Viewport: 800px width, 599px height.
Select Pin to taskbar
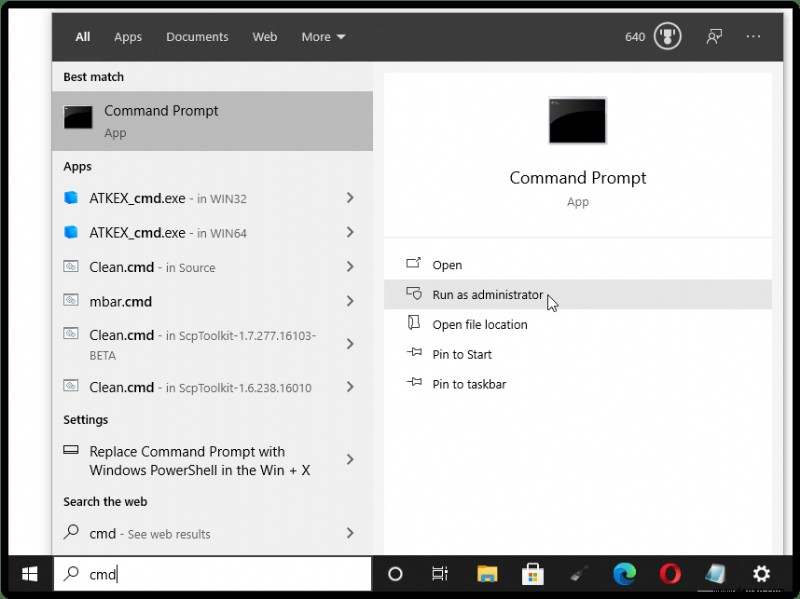578,384
